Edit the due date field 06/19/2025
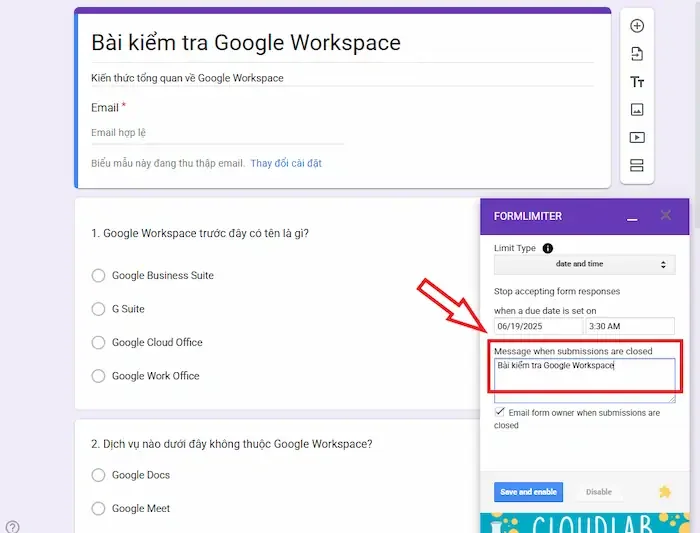 538,326
